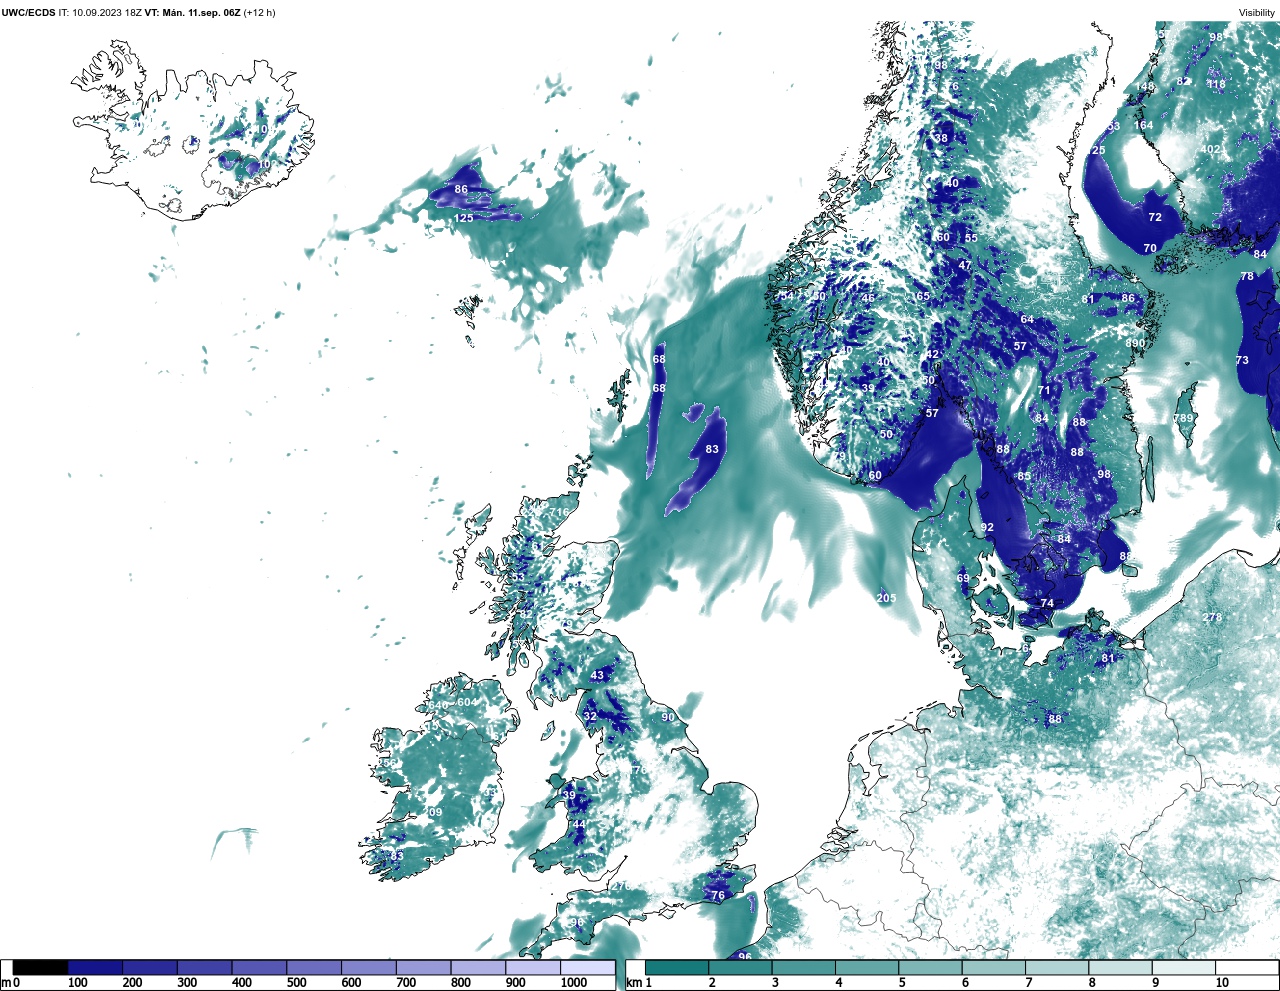This screenshot has width=1280, height=991.
Task: Click the '402' value over Finland
Action: click(x=1210, y=150)
